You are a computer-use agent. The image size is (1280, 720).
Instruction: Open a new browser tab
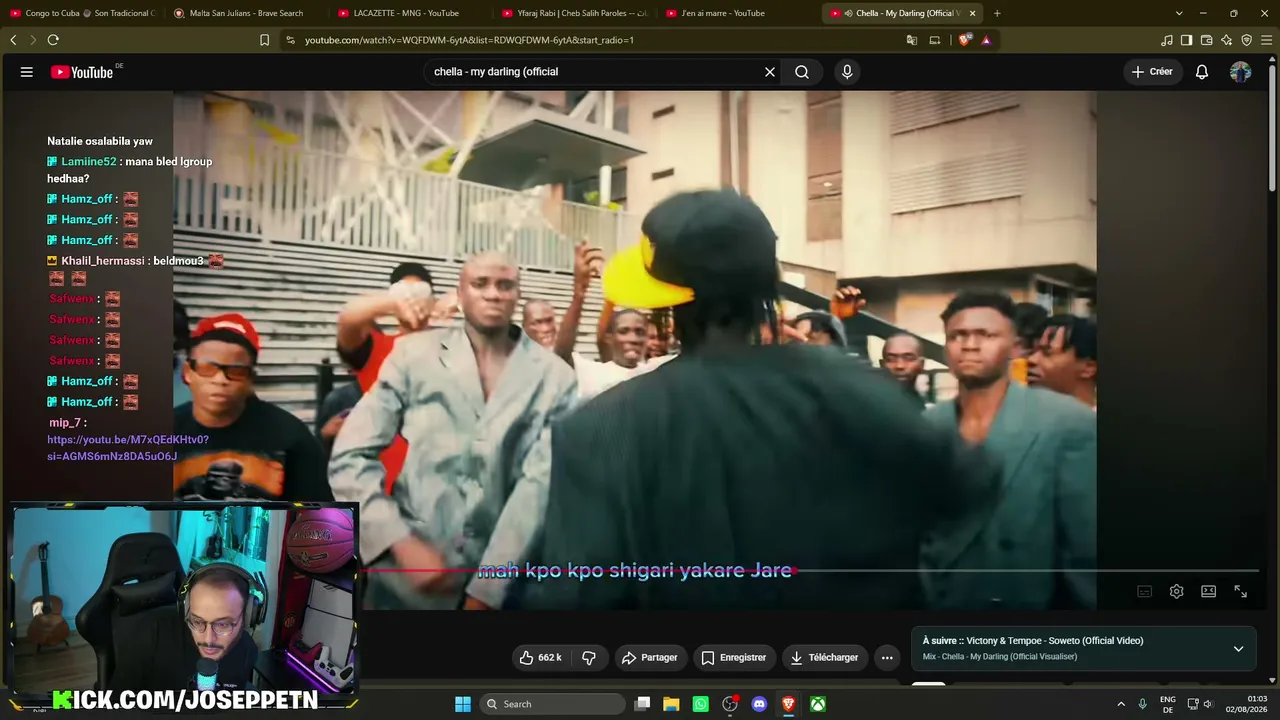(997, 13)
